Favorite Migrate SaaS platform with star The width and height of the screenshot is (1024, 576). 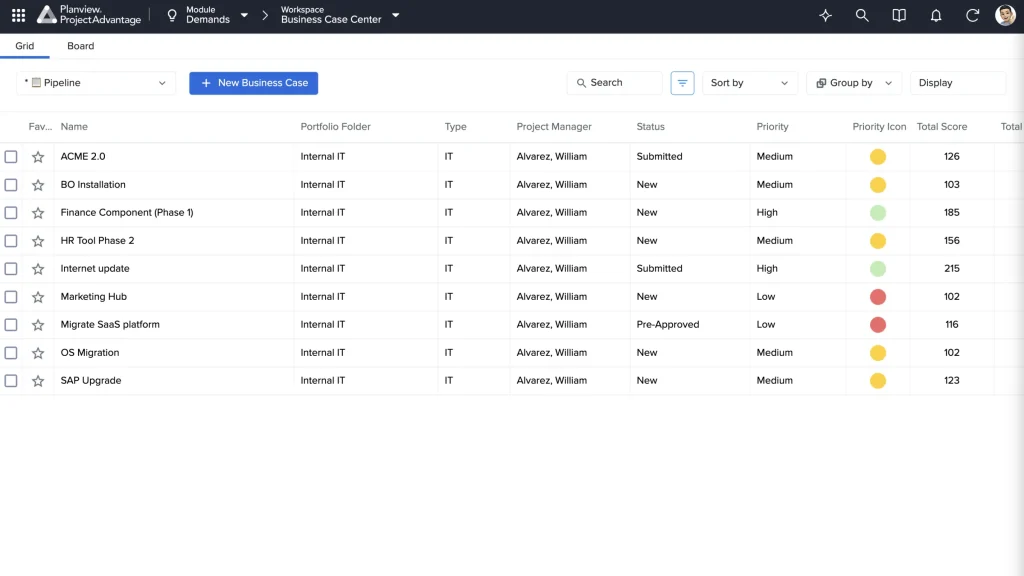click(x=38, y=325)
